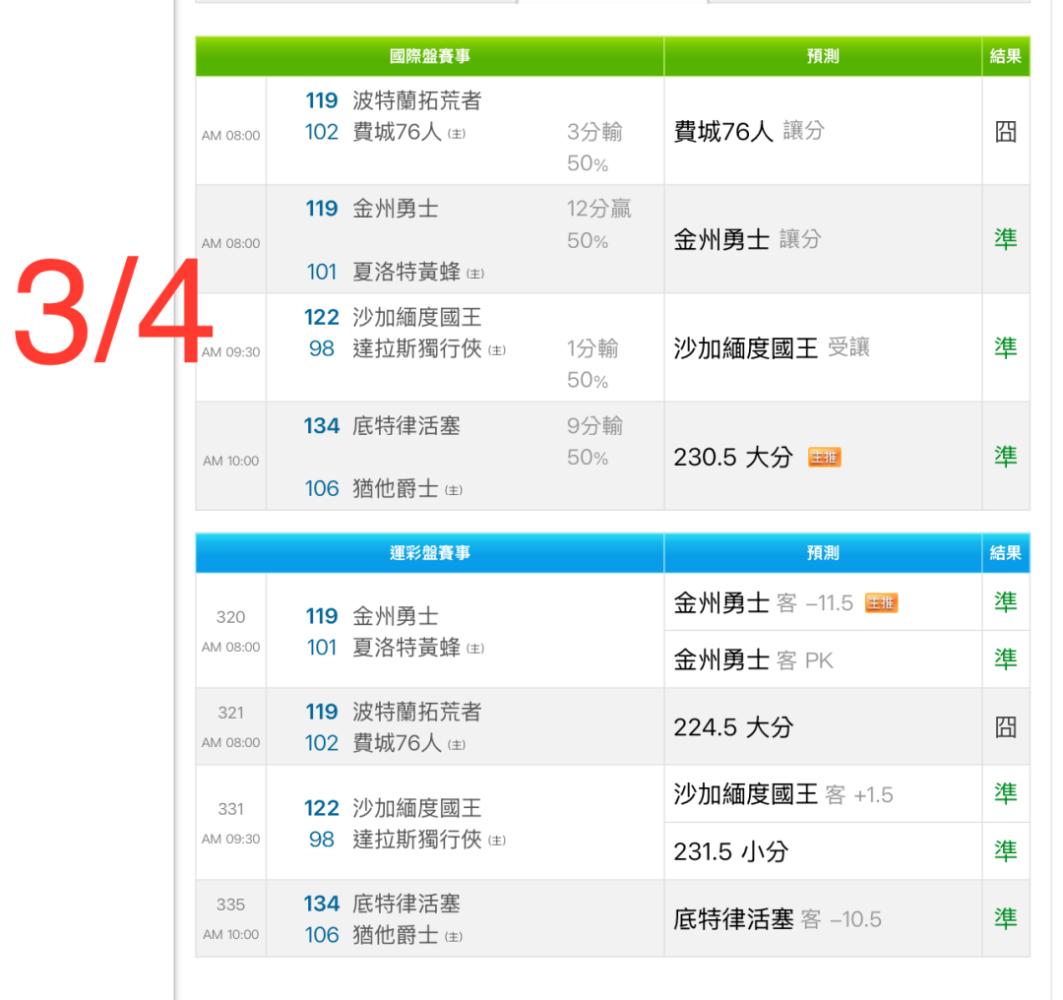Screen dimensions: 1063x1000
Task: Click 底特律活塞 in the 運彩盤賽事 matchup column
Action: [406, 904]
